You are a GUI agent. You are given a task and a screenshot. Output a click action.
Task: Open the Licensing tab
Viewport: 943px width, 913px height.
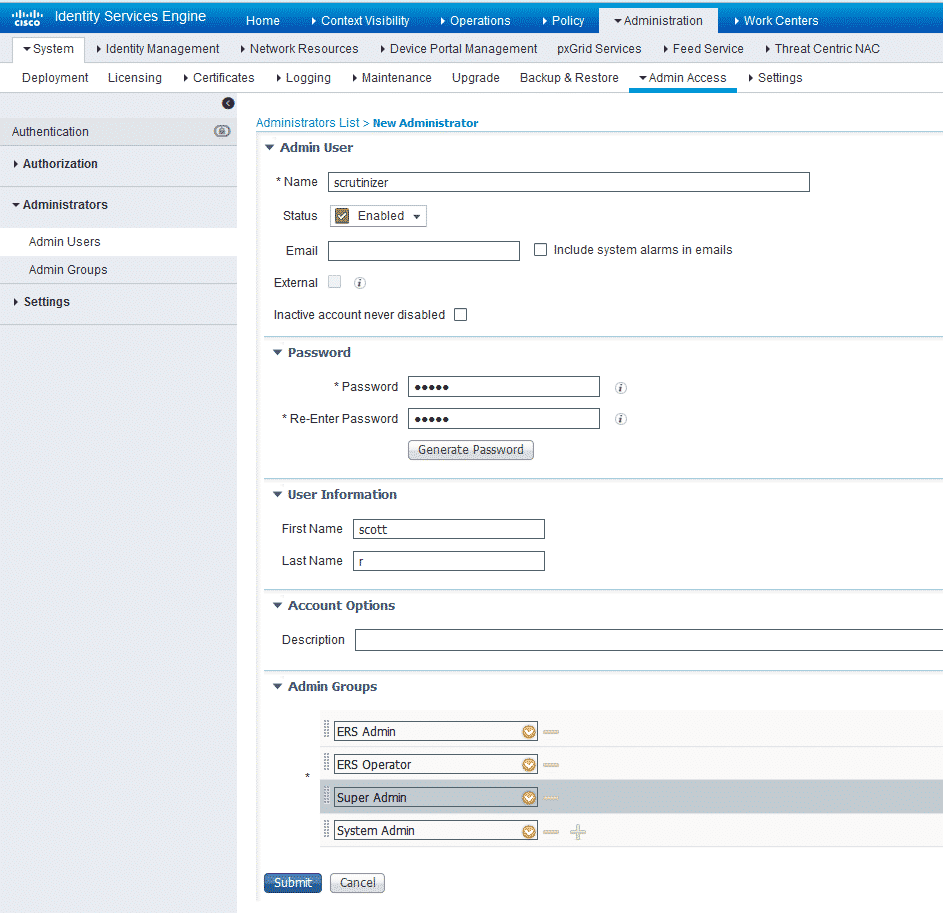click(x=135, y=78)
